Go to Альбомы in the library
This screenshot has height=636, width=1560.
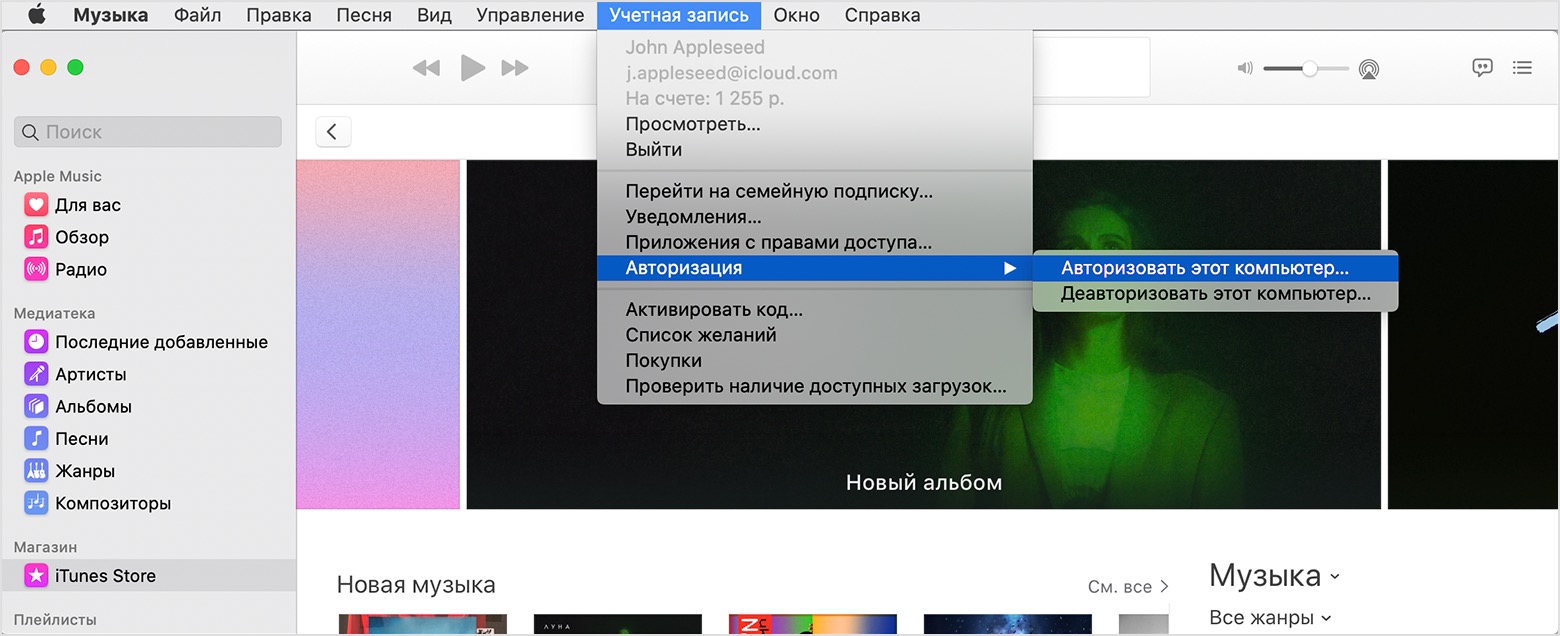(x=93, y=406)
